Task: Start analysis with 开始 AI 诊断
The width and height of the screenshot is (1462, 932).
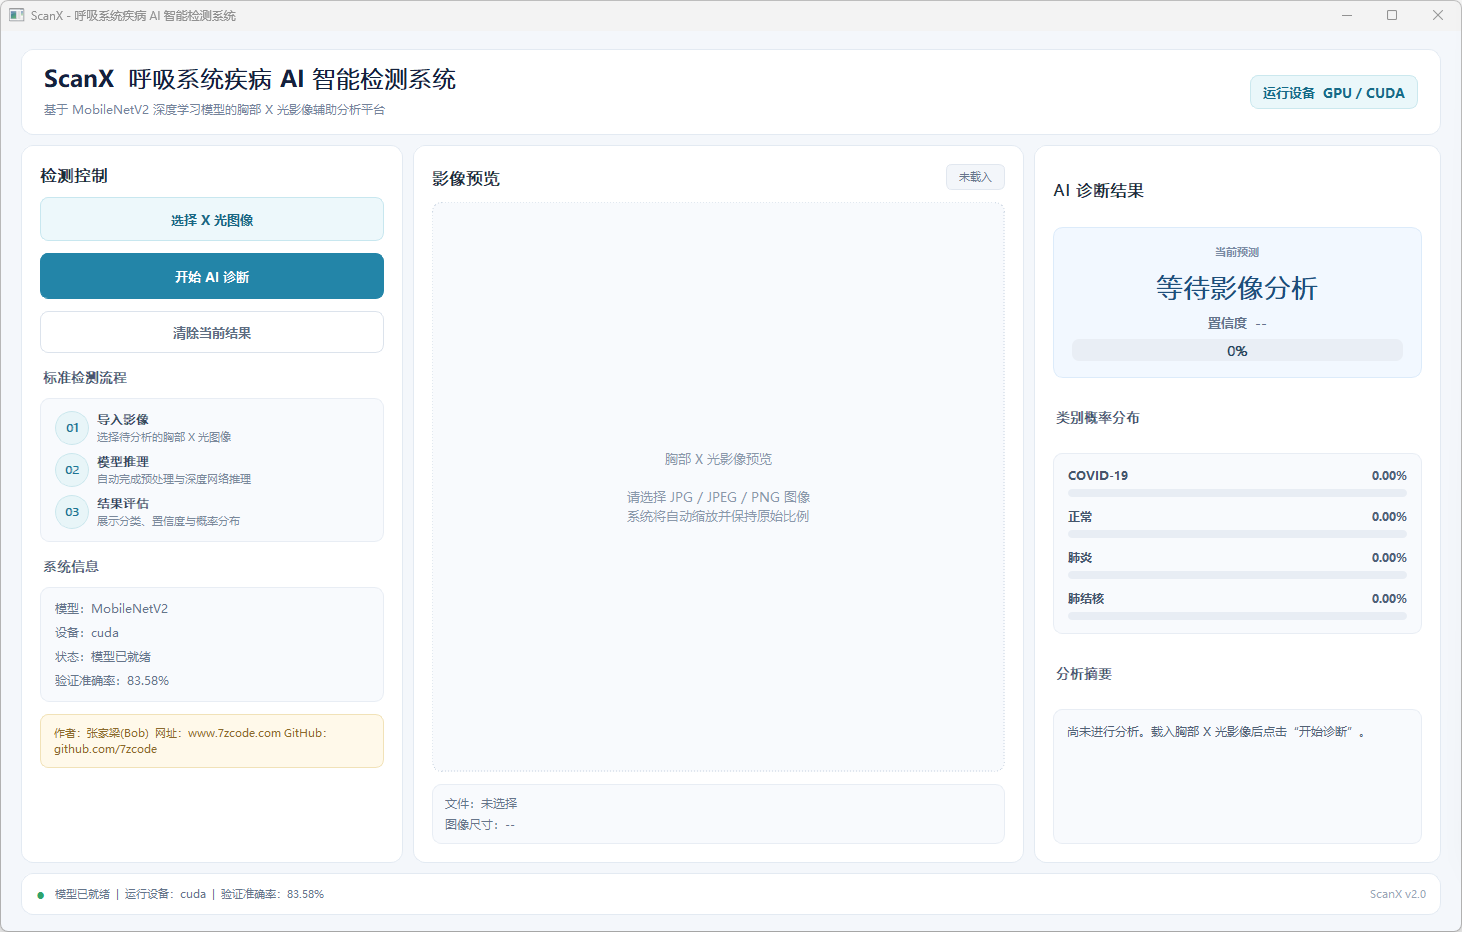Action: [x=212, y=276]
